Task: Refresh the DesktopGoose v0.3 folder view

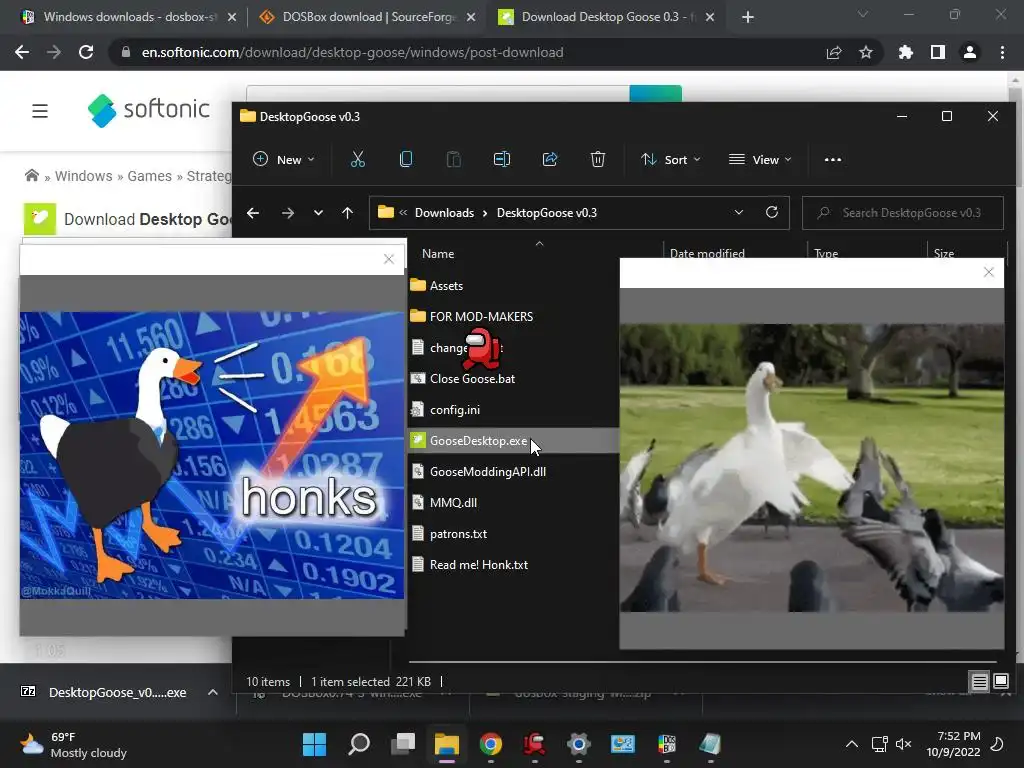Action: [772, 212]
